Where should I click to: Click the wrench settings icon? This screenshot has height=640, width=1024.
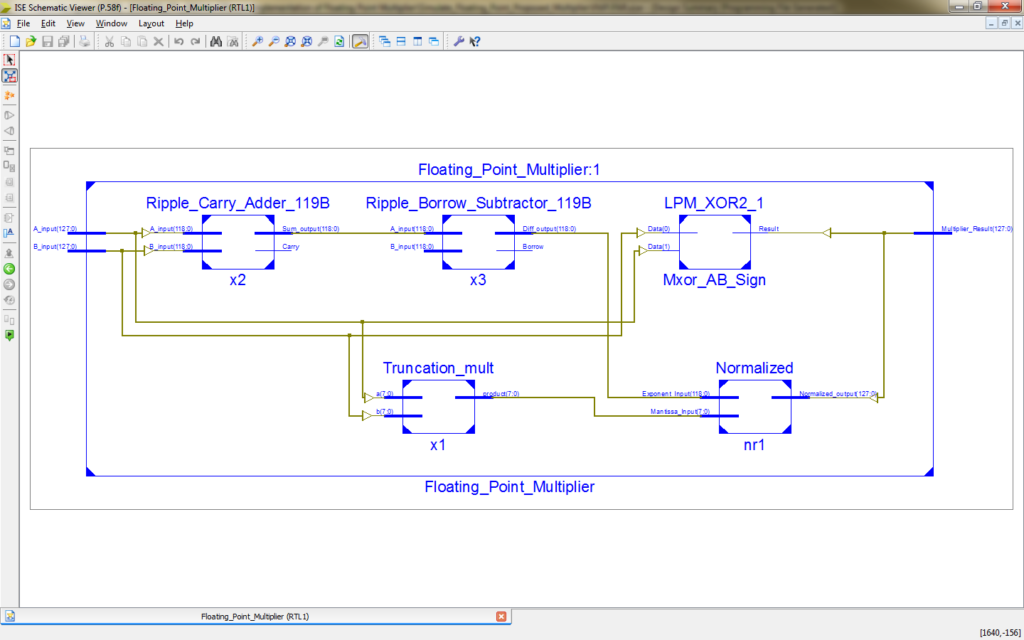[459, 42]
